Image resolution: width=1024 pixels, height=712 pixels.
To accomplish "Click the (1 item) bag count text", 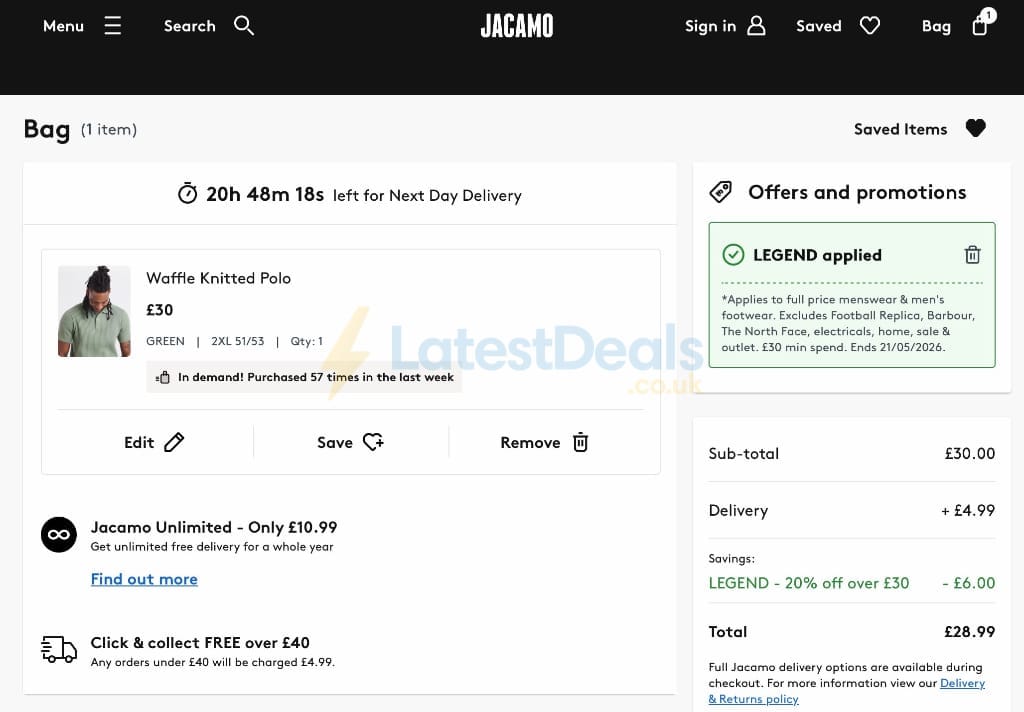I will [109, 129].
